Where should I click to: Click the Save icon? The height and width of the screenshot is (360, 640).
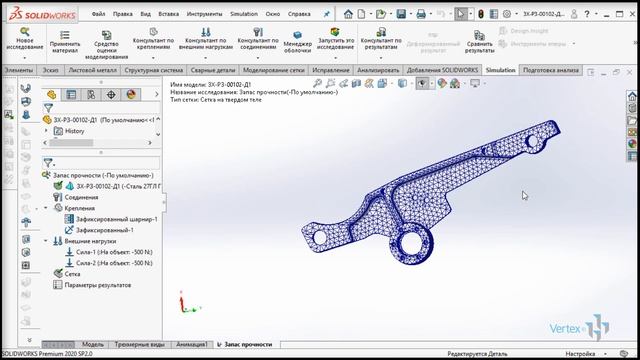401,14
